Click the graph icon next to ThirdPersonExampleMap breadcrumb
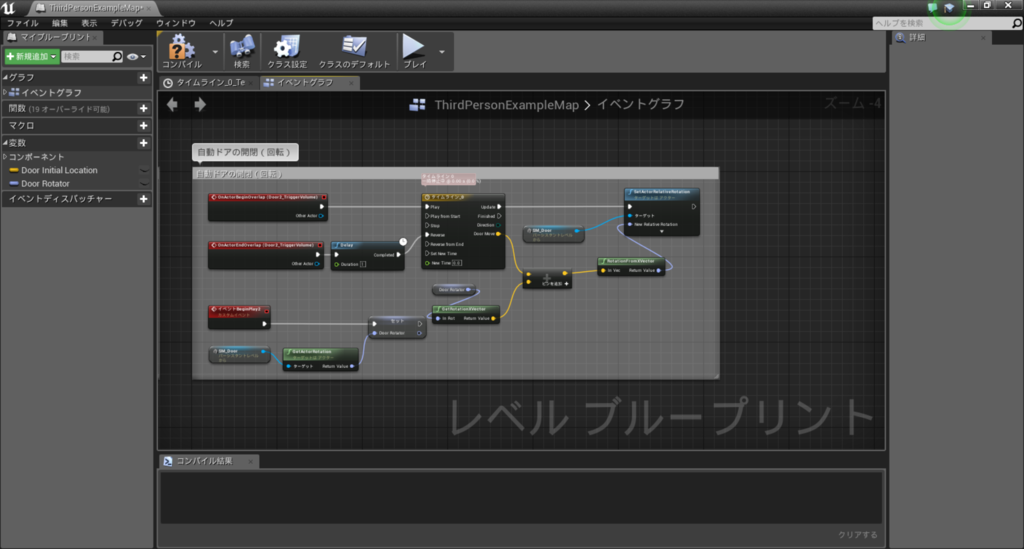 (x=417, y=104)
